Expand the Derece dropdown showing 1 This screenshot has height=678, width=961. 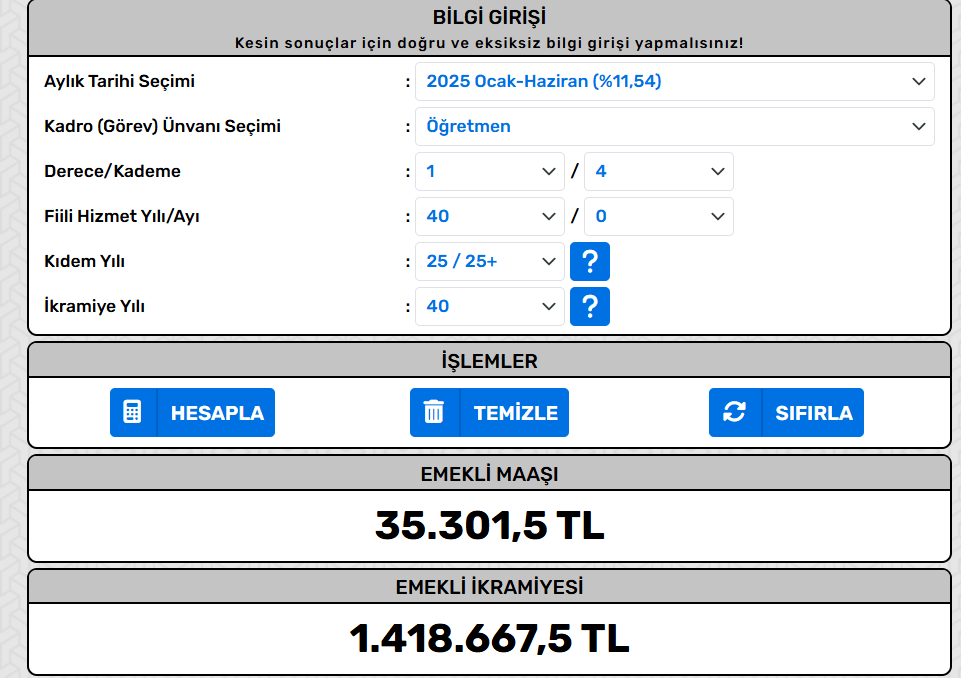(490, 172)
